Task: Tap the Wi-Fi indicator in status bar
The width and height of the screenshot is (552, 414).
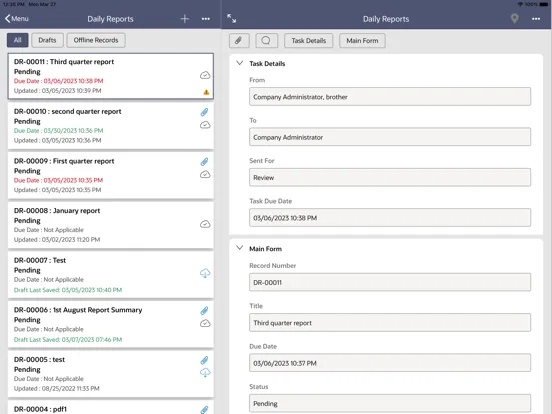Action: pos(520,4)
